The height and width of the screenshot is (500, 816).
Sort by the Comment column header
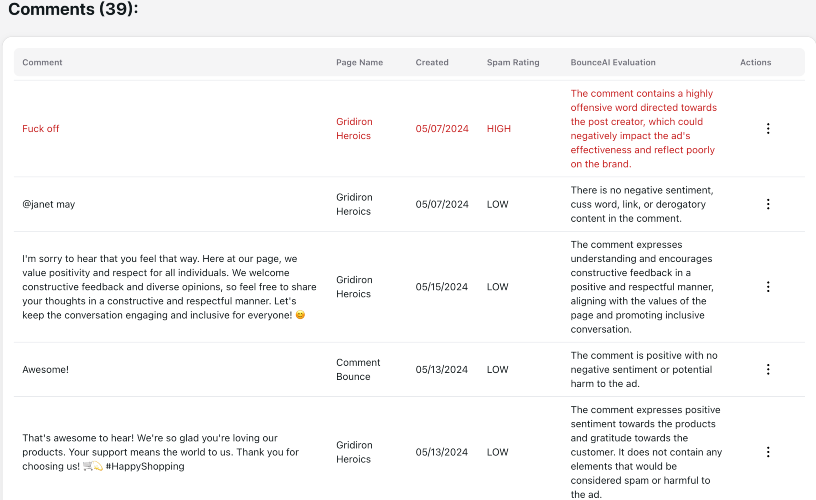(x=43, y=62)
